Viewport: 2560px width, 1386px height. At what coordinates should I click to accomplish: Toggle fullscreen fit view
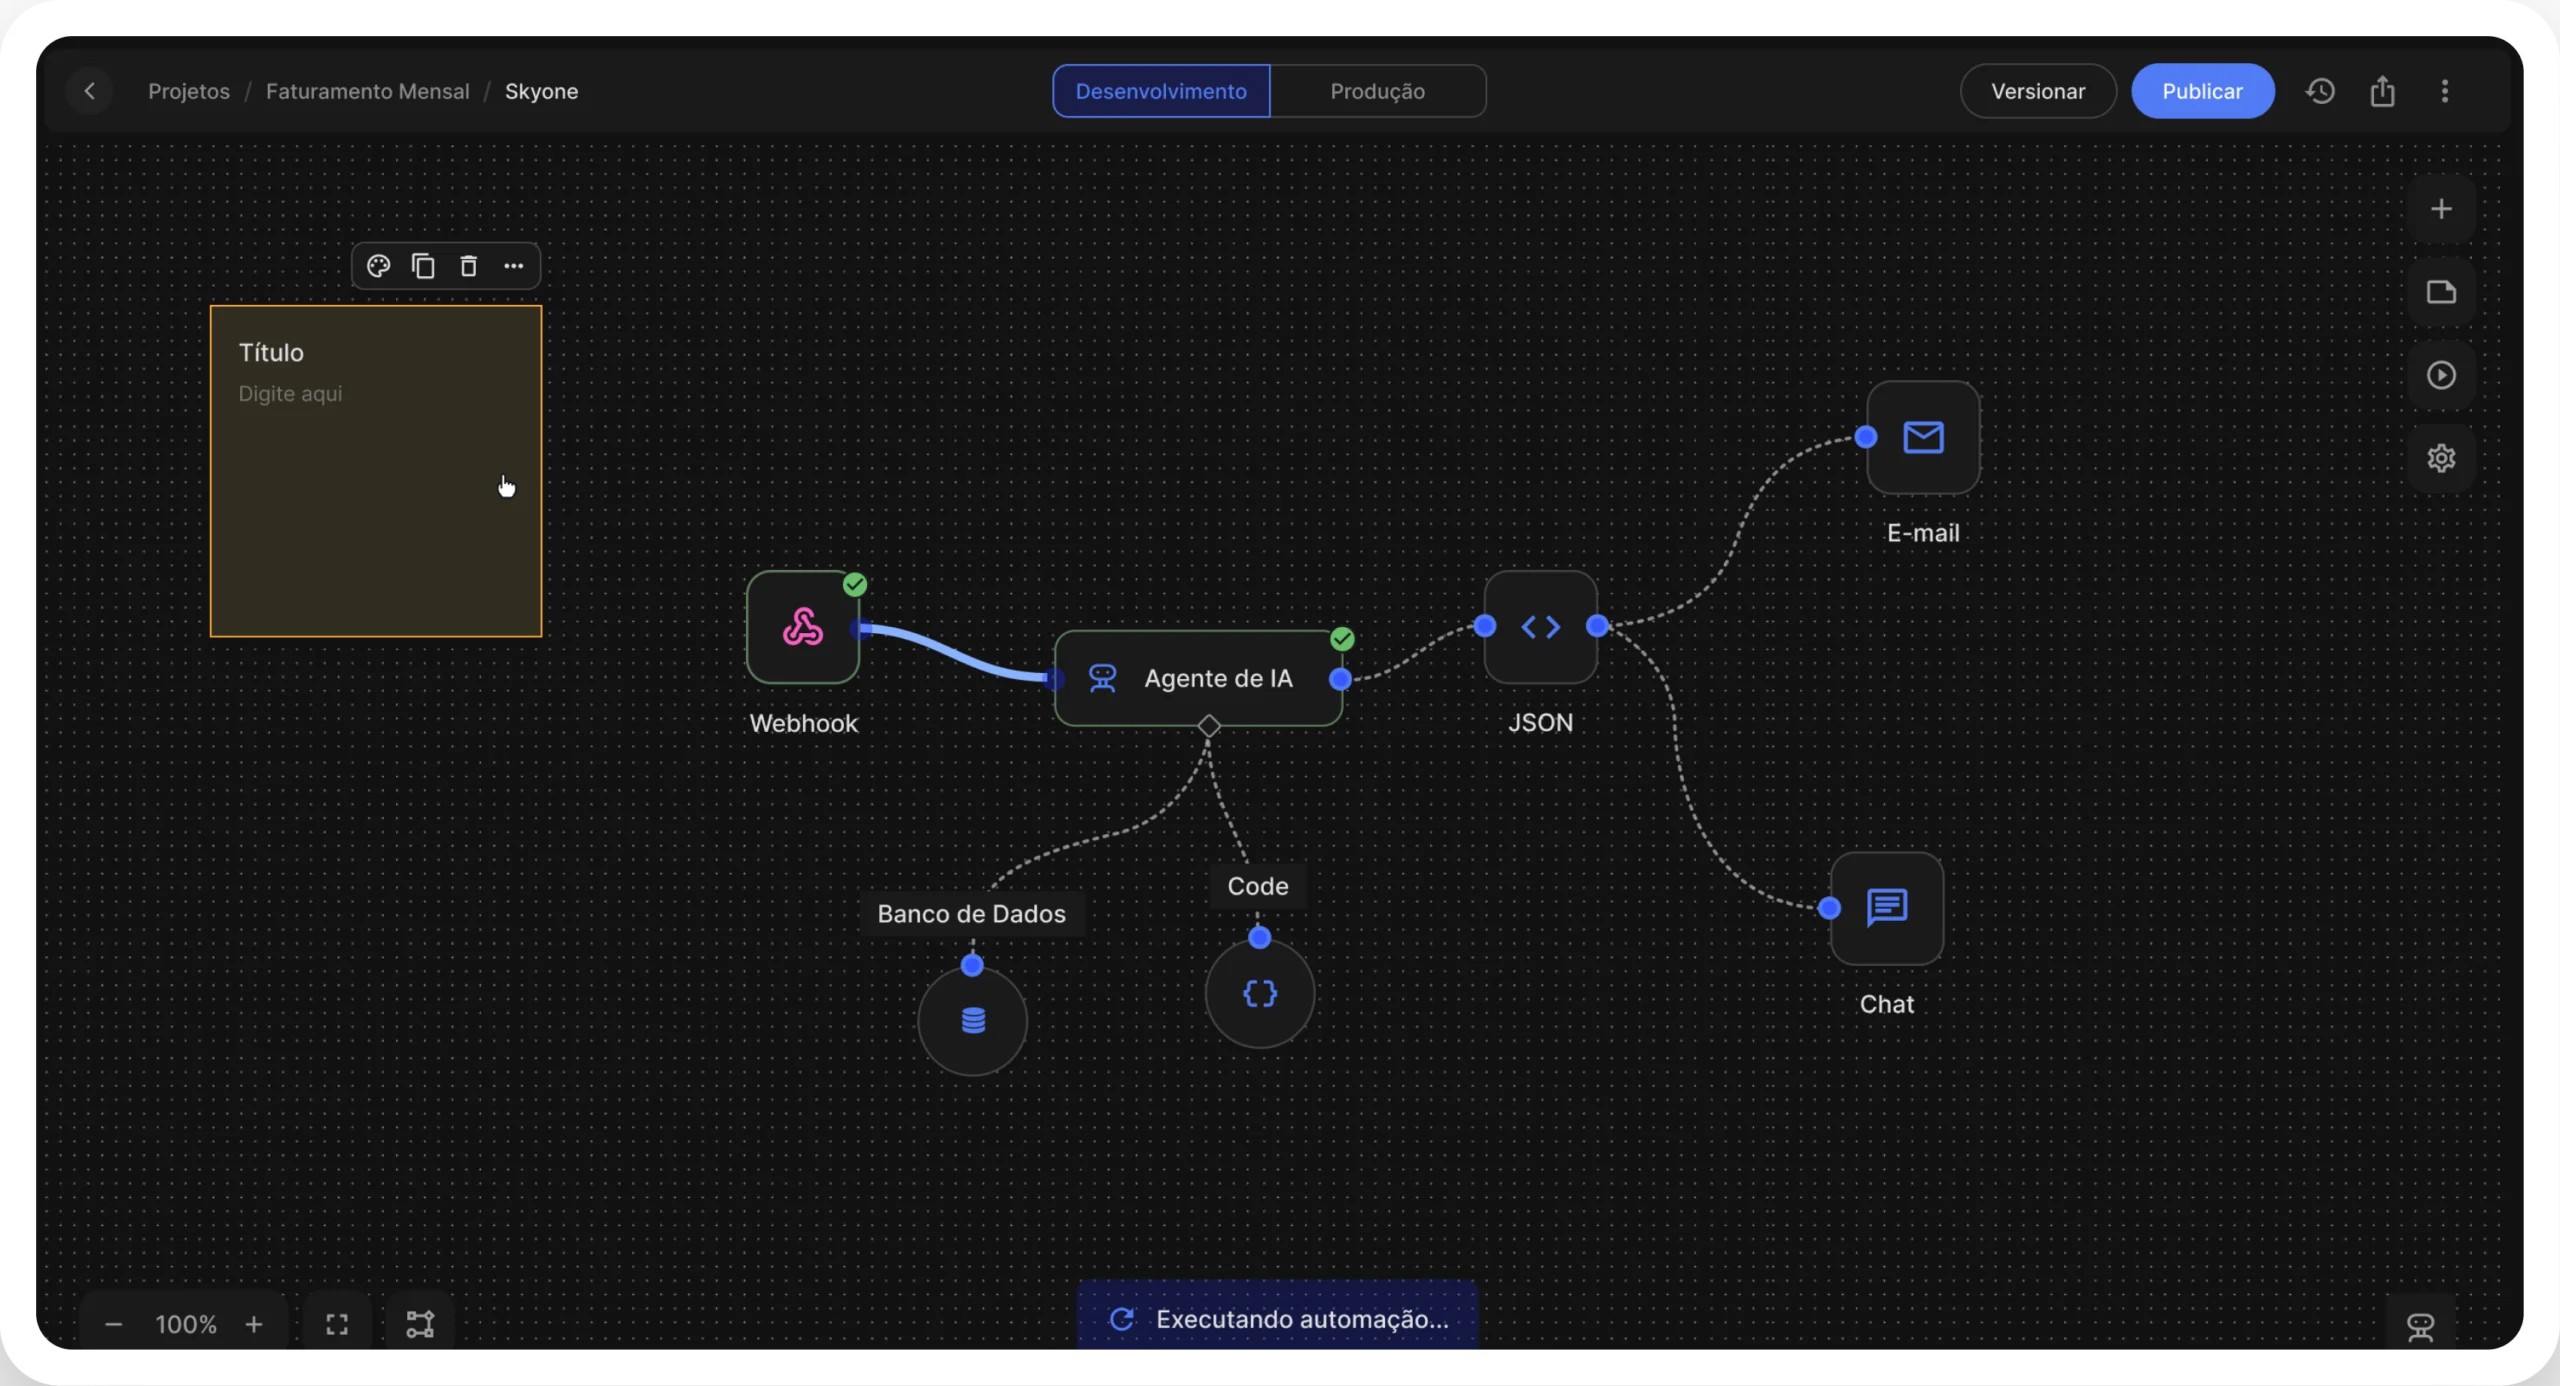tap(337, 1324)
